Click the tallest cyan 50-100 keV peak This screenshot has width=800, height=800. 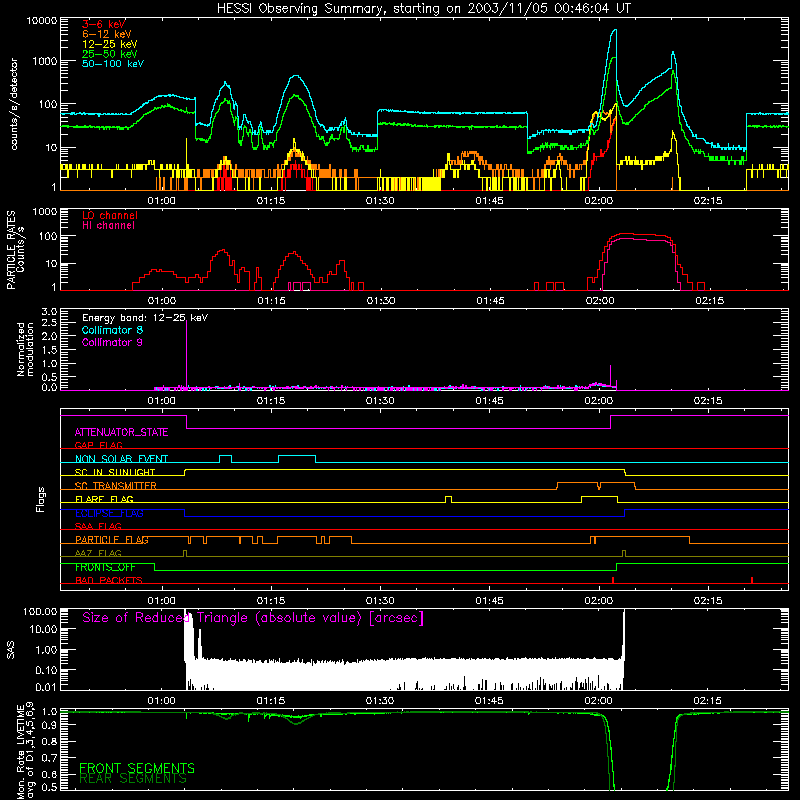point(615,32)
